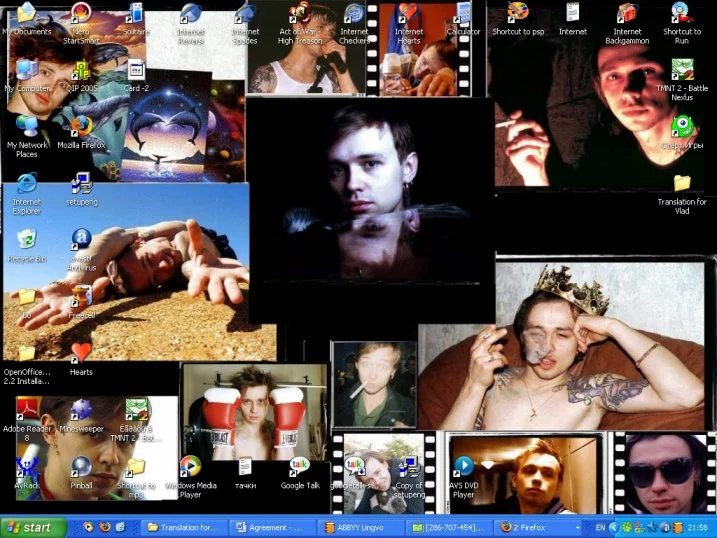717x538 pixels.
Task: Select the Adobe Reader 8 icon
Action: pos(27,410)
